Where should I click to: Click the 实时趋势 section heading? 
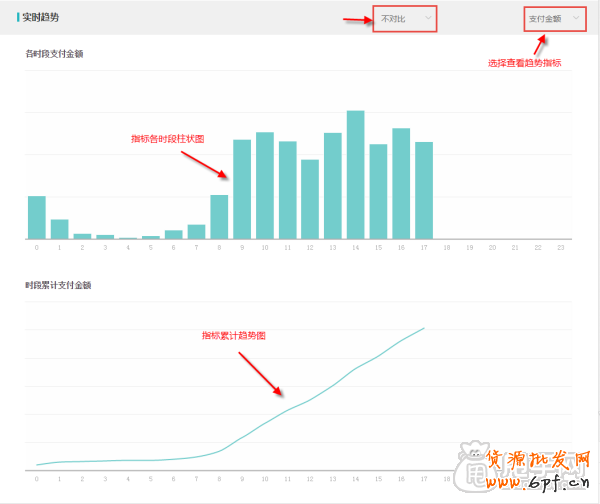pos(43,18)
